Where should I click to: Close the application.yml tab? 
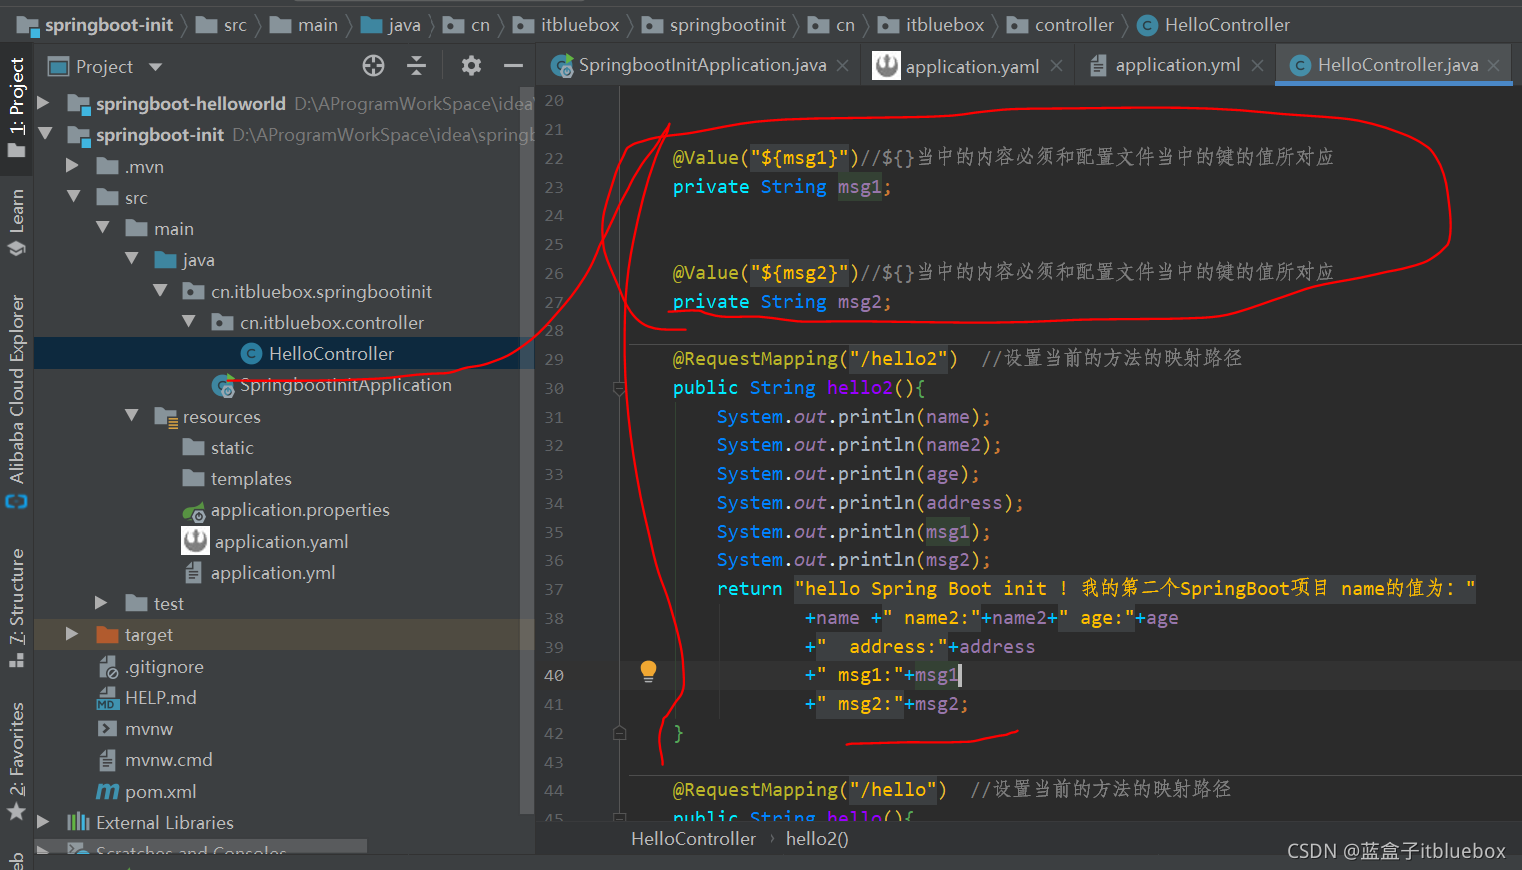[1257, 66]
